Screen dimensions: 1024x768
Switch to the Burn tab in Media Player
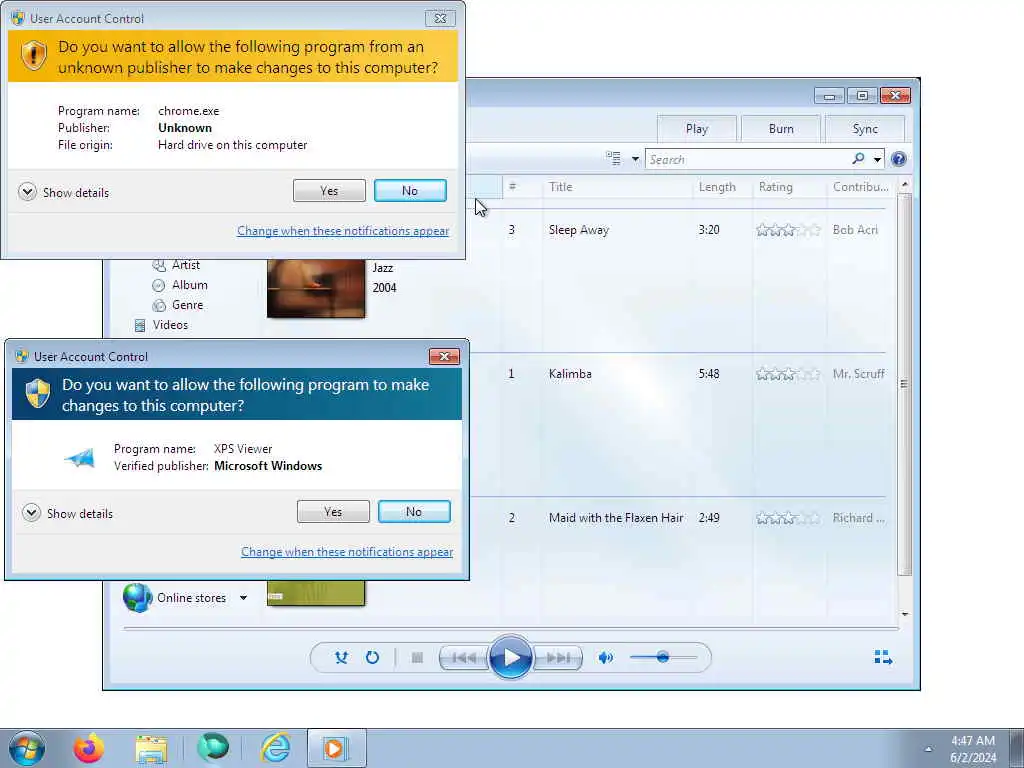(781, 129)
